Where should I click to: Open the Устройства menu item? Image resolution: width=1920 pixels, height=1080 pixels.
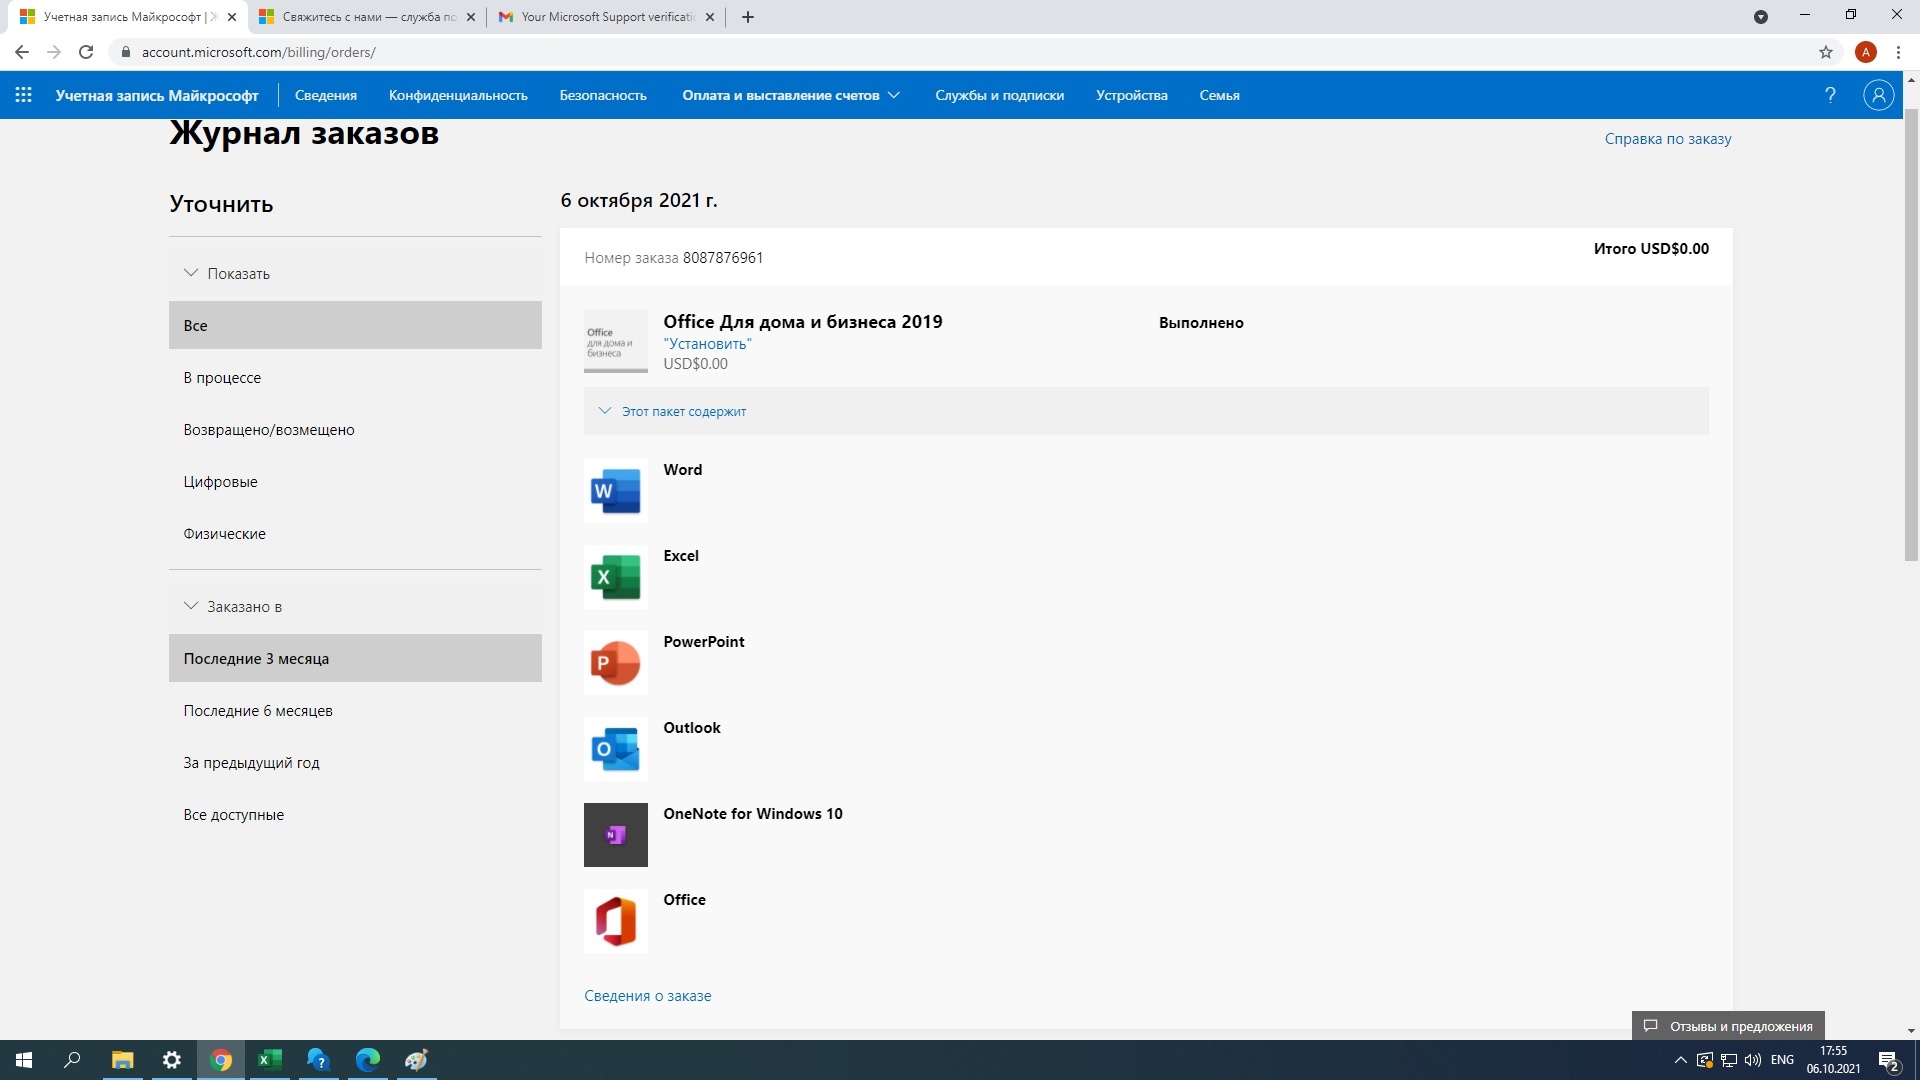click(1131, 95)
